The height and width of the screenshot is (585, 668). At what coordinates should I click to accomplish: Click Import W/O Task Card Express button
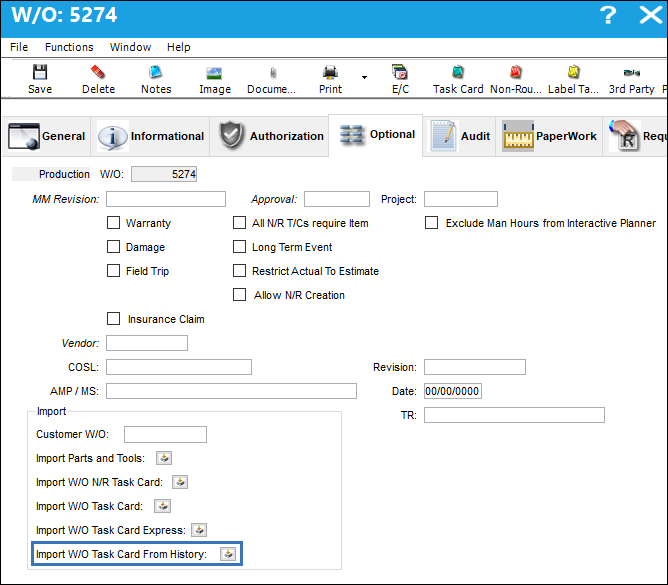(x=199, y=530)
